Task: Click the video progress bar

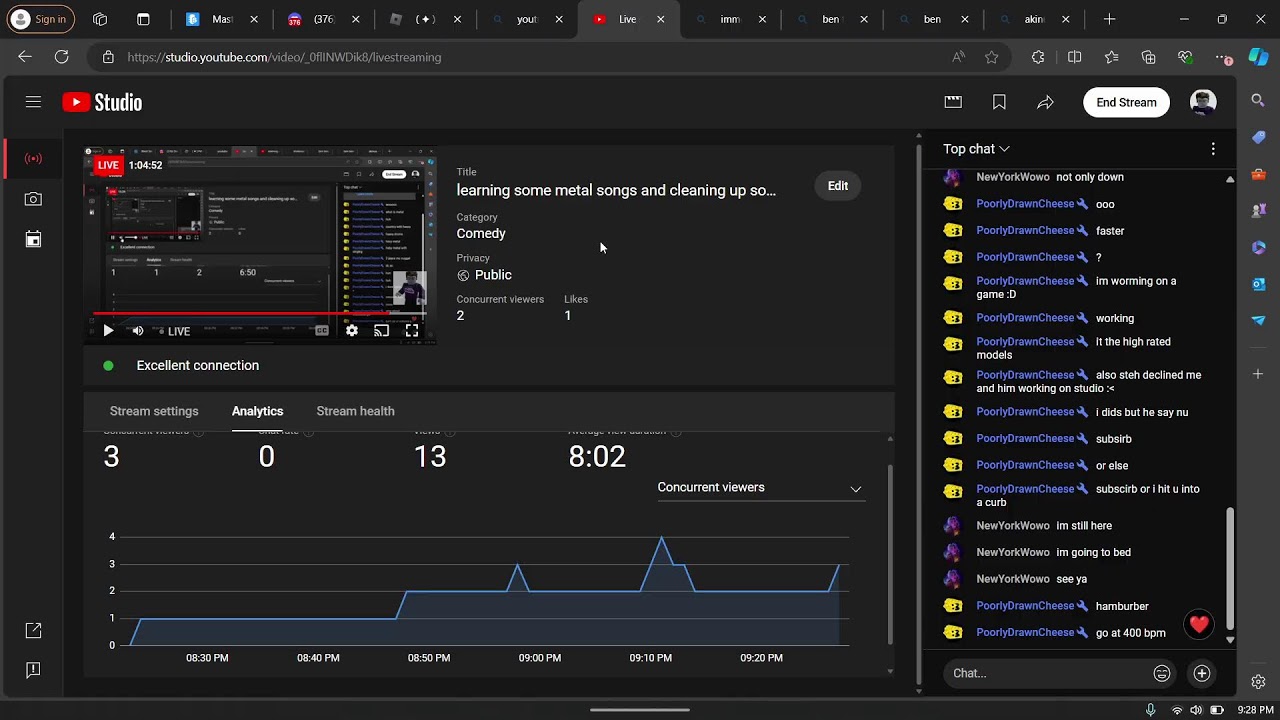Action: (262, 313)
